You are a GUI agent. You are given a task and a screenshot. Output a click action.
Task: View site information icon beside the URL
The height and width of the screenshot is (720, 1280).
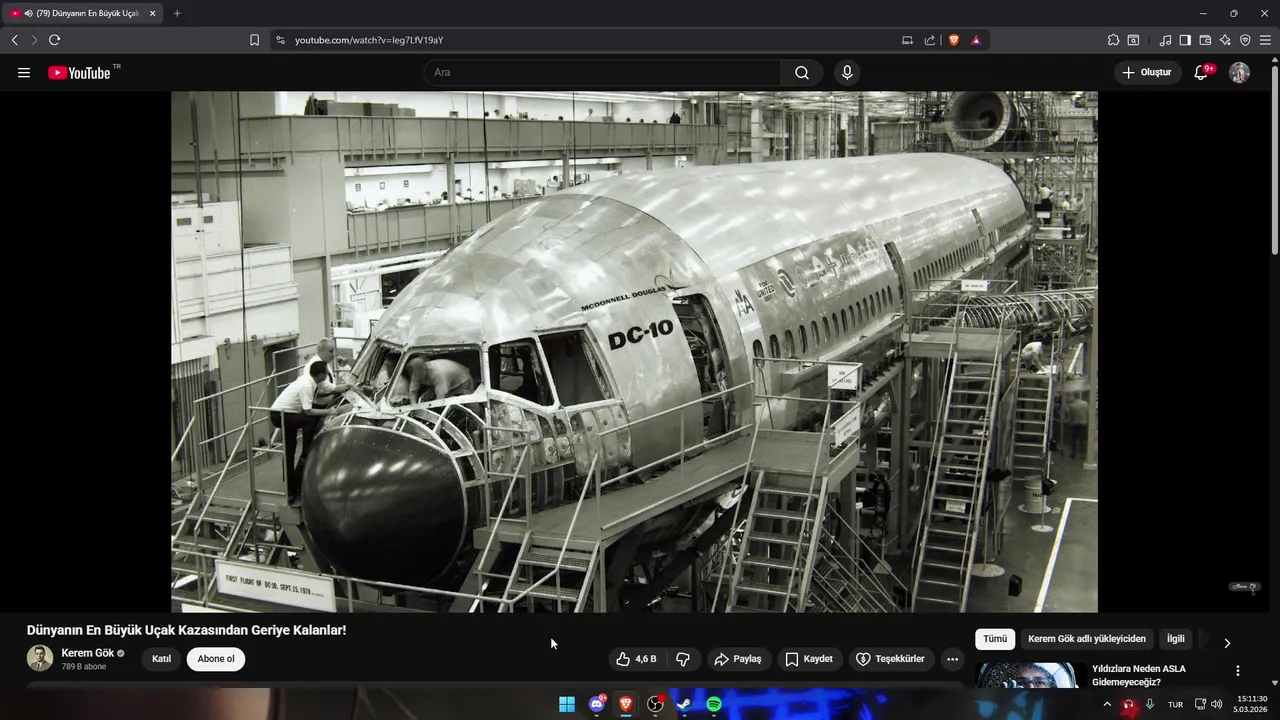[x=280, y=40]
